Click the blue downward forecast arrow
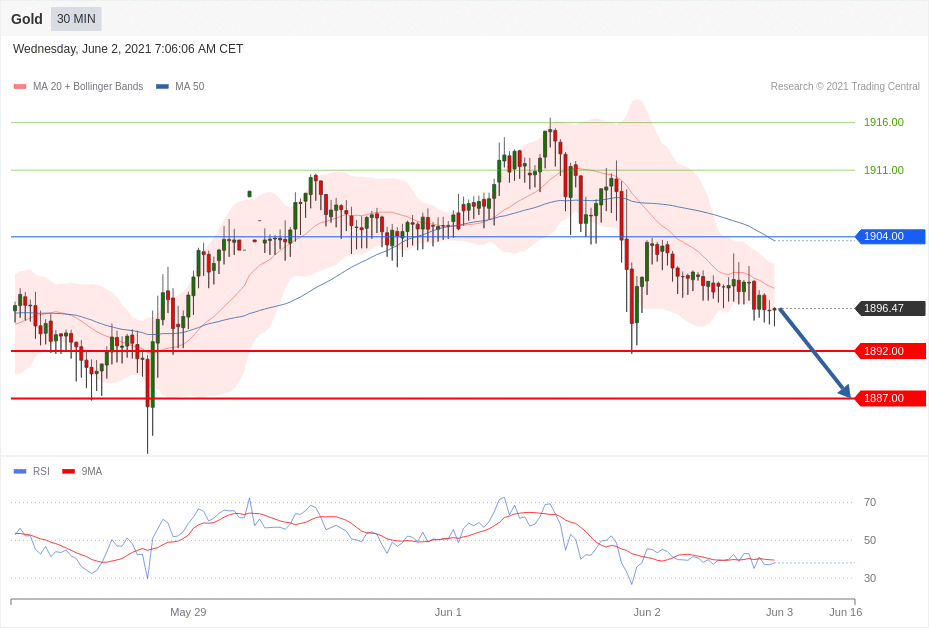Image resolution: width=929 pixels, height=629 pixels. coord(814,353)
